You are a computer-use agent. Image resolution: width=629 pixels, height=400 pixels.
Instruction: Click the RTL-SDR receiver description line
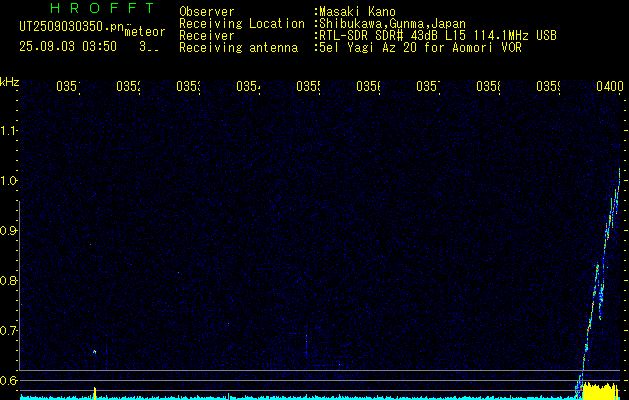(x=436, y=36)
